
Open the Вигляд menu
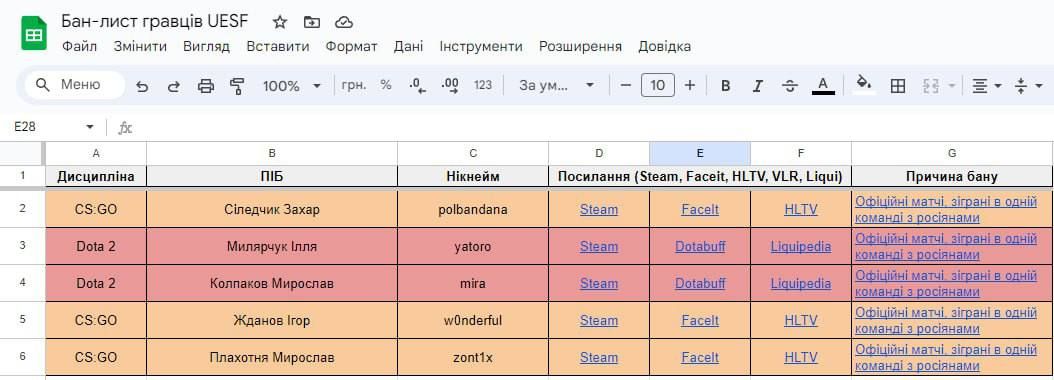tap(206, 46)
